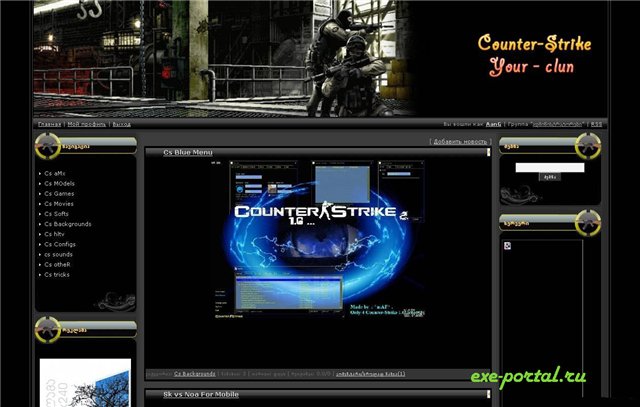Open the comments link below the Cs Blue Menu post
This screenshot has width=640, height=407.
[x=371, y=374]
